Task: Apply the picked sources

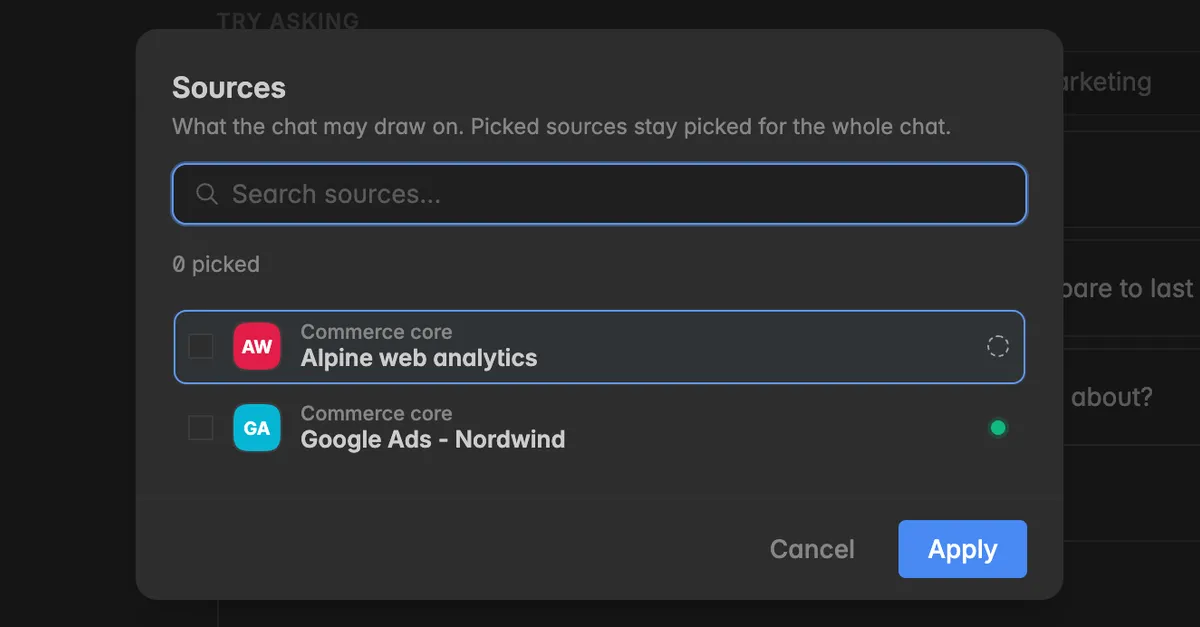Action: 963,549
